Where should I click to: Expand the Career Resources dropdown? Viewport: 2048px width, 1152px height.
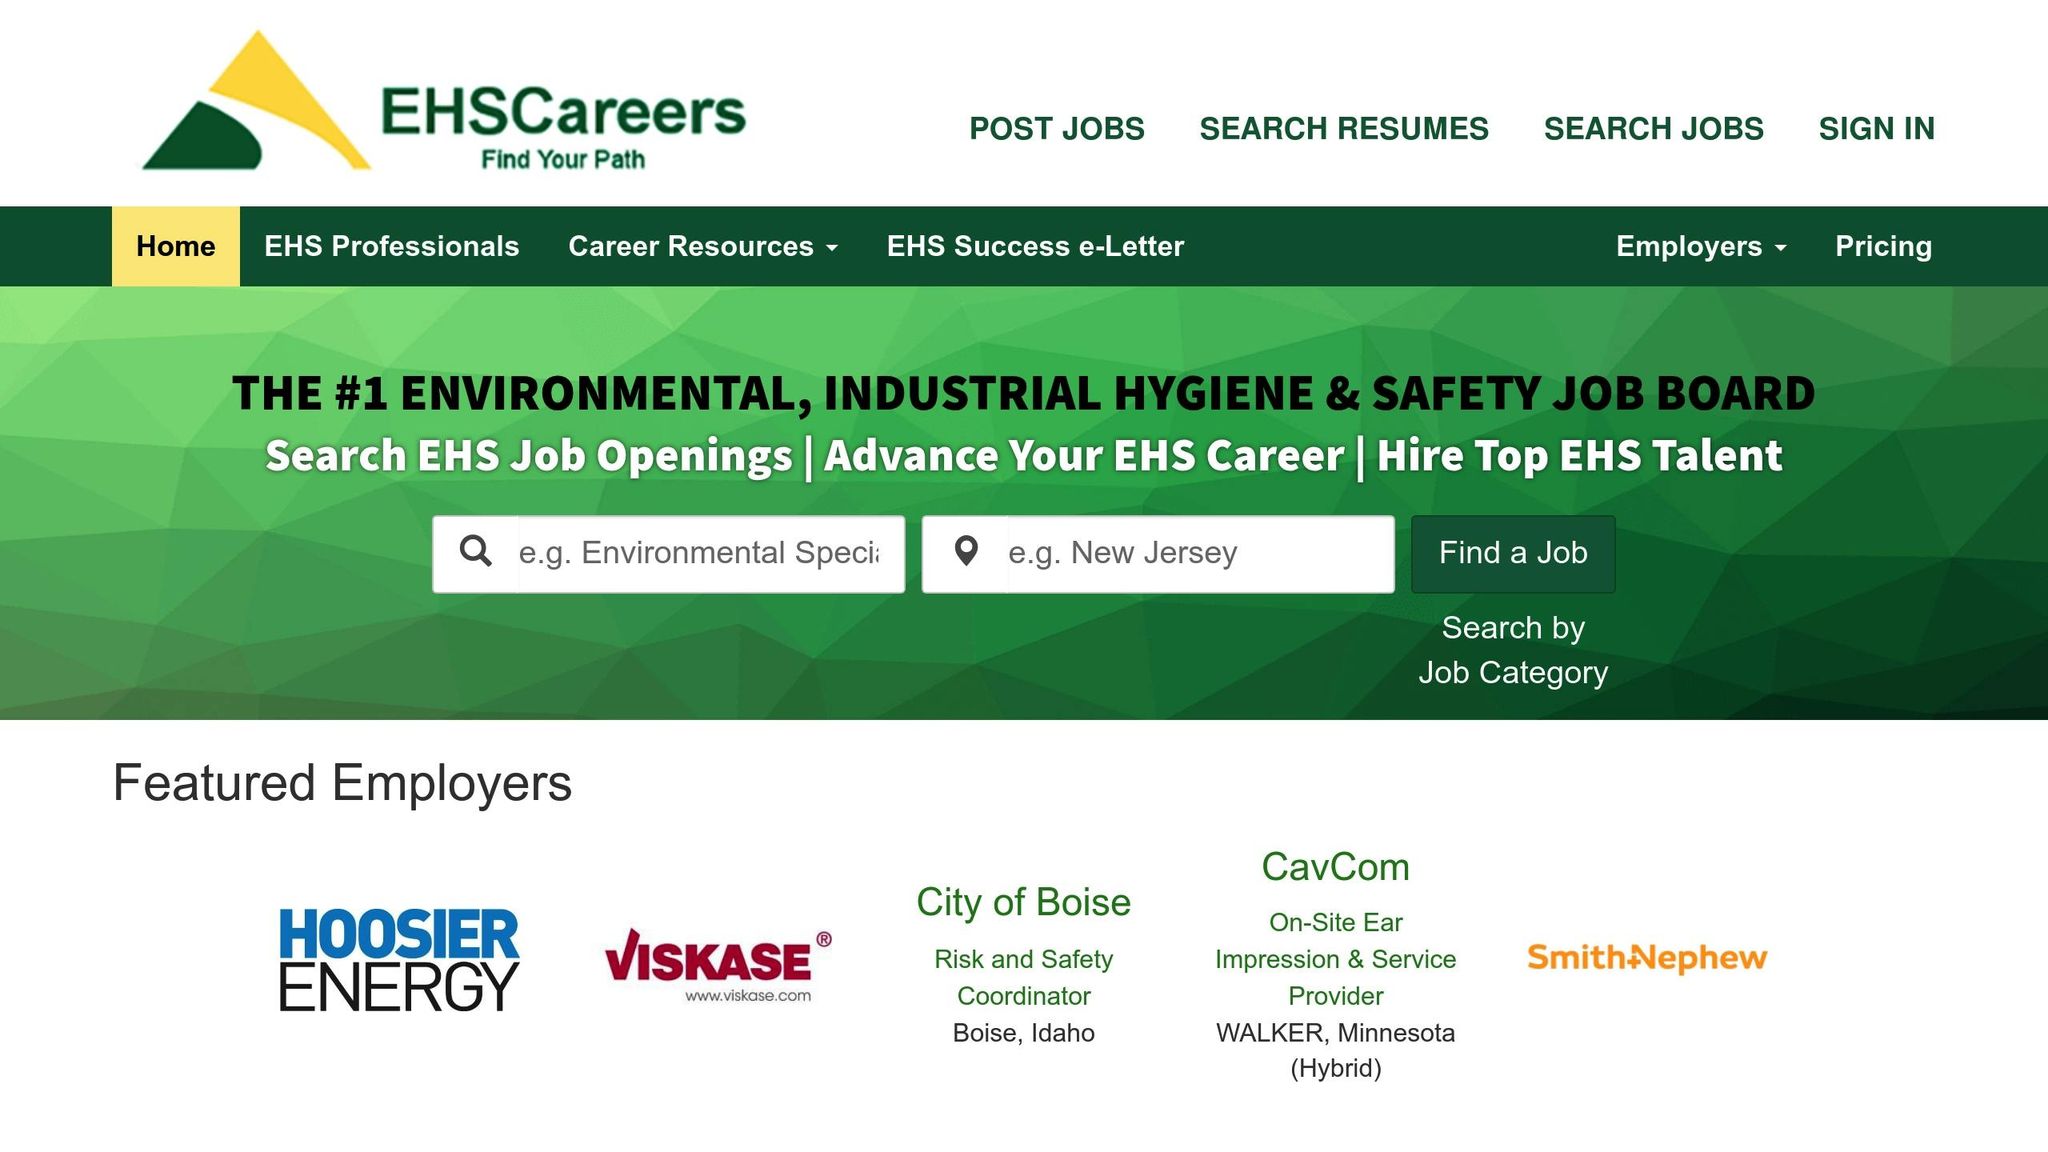[702, 247]
